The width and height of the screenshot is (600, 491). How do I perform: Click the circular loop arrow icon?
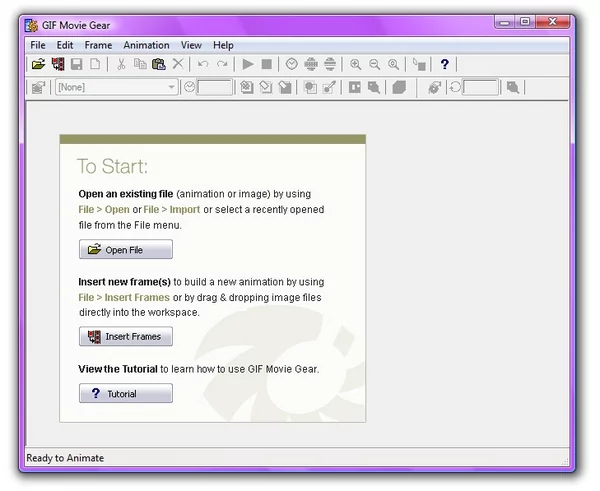(x=455, y=87)
